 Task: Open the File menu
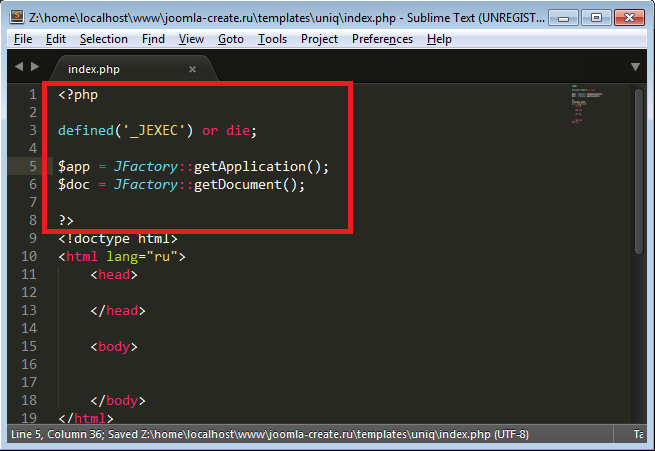[x=24, y=39]
